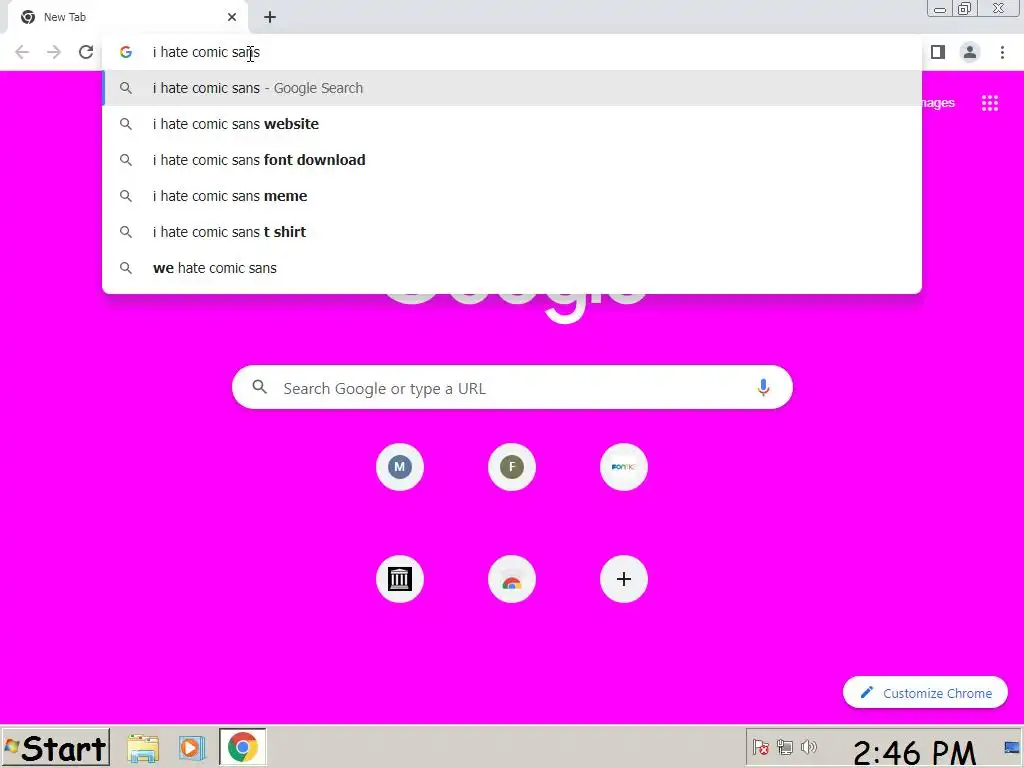Select the New Tab tab
The height and width of the screenshot is (768, 1024).
tap(127, 17)
